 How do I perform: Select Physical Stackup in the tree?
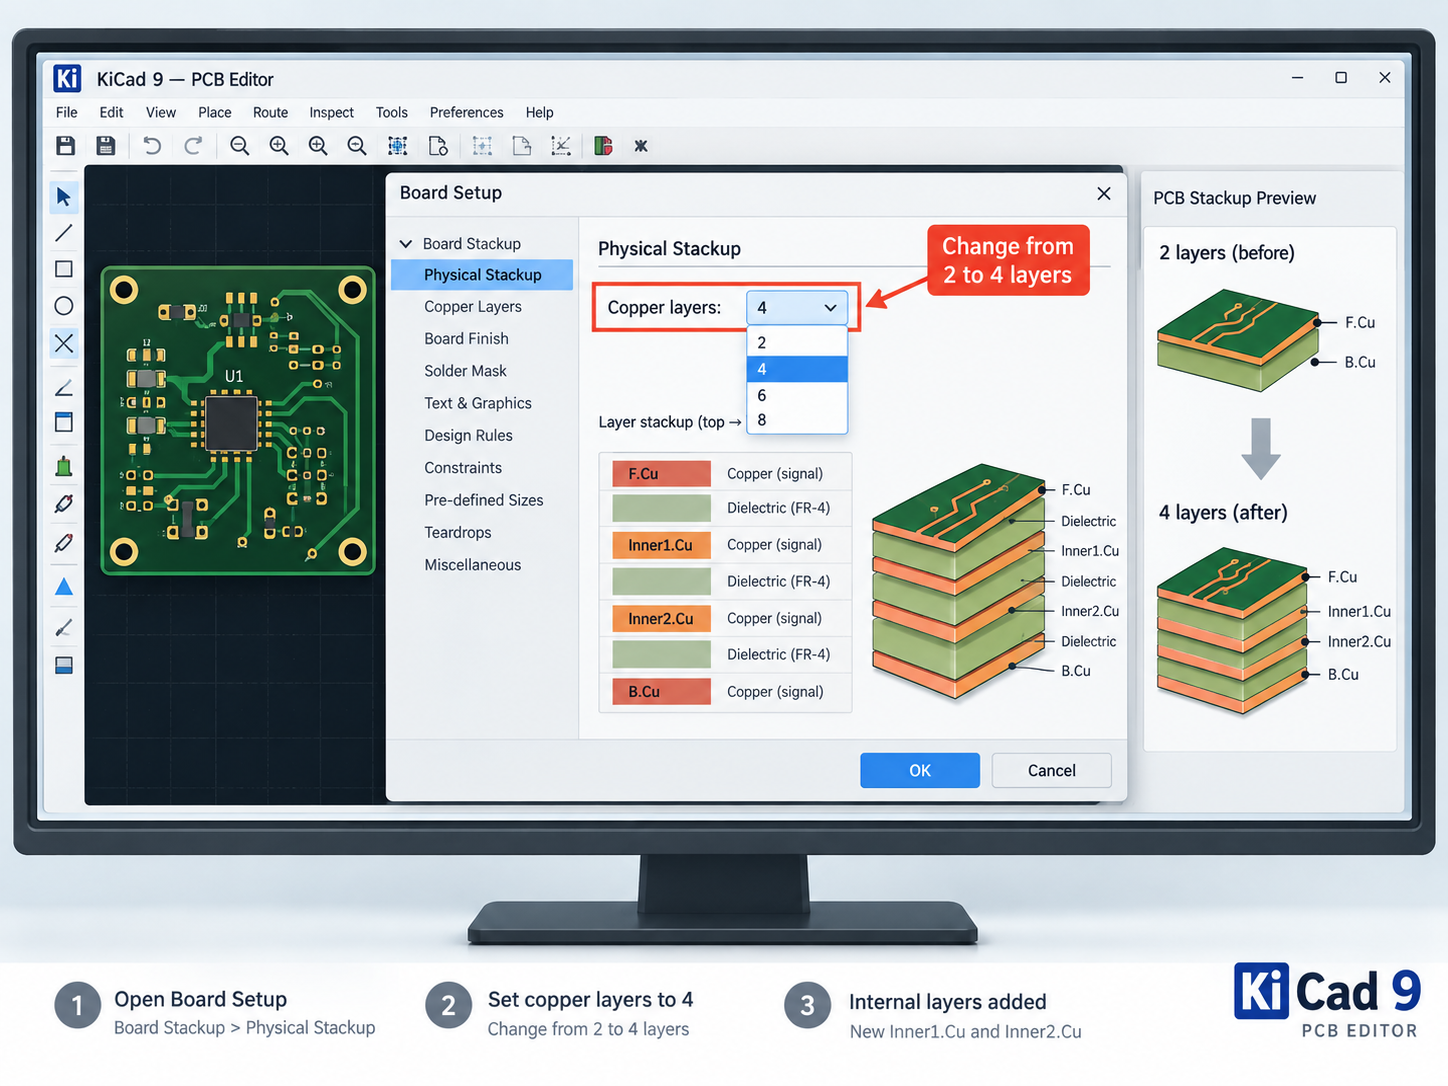pos(482,275)
